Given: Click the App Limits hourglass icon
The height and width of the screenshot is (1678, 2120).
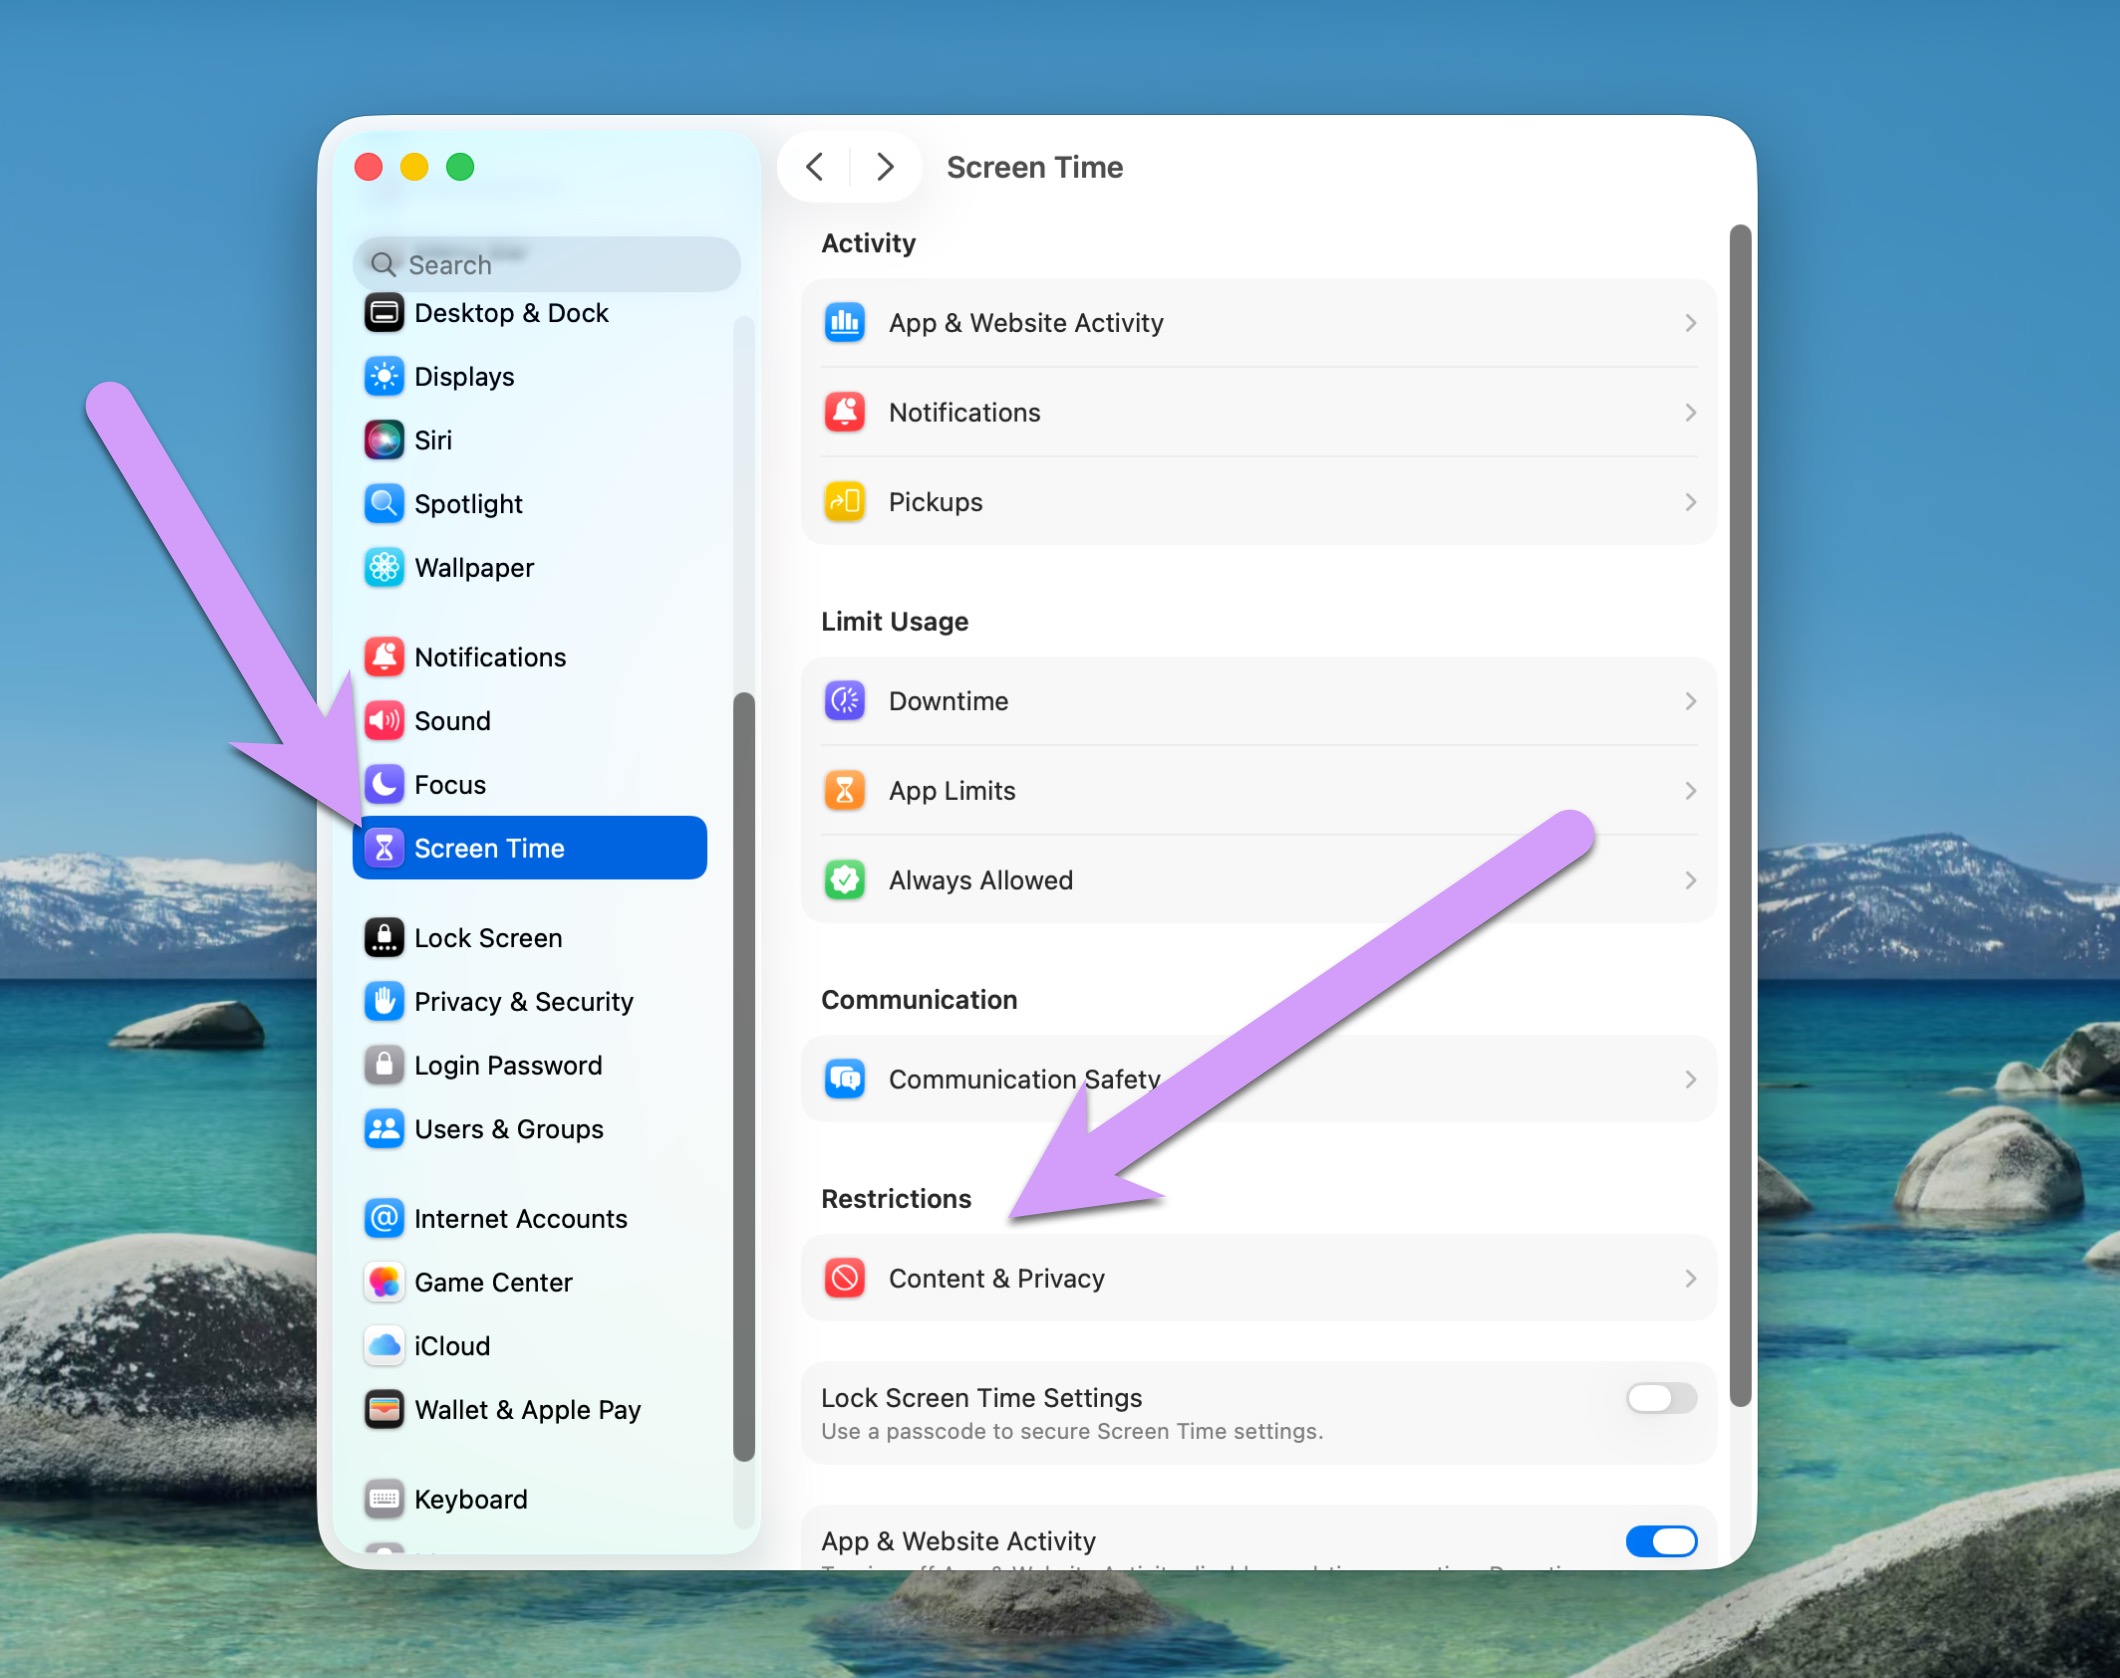Looking at the screenshot, I should coord(844,791).
